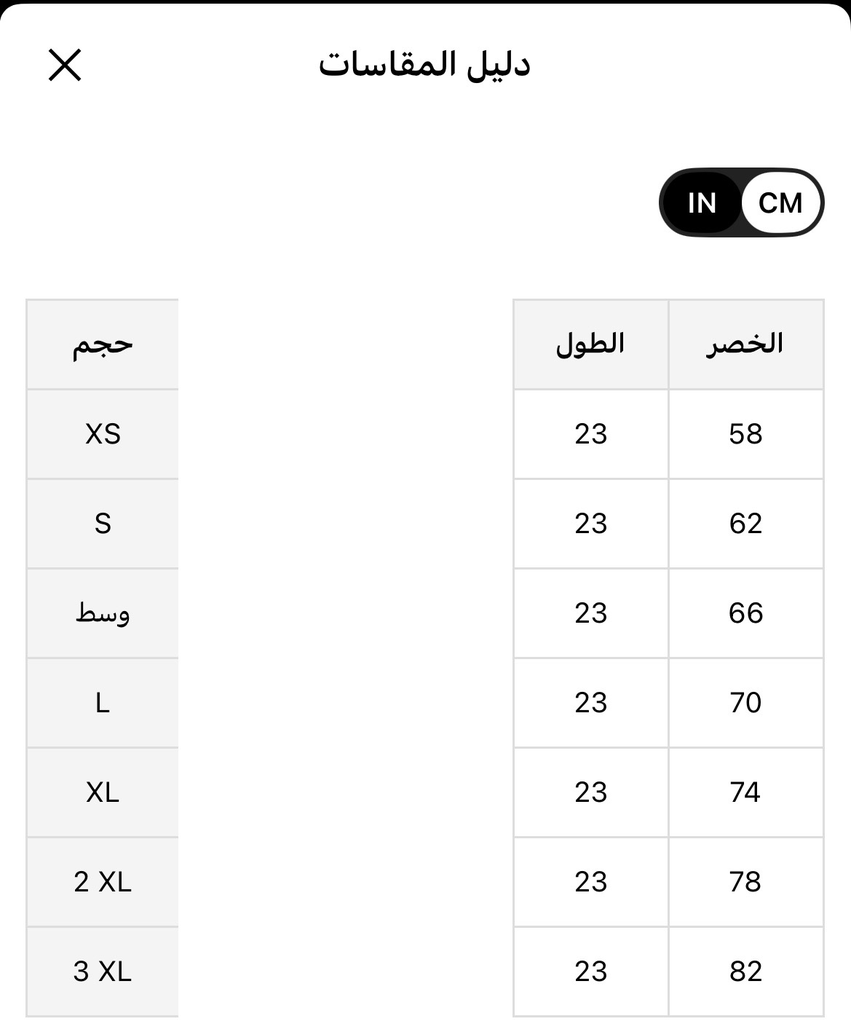
Task: Select the 2 XL size row
Action: (102, 882)
